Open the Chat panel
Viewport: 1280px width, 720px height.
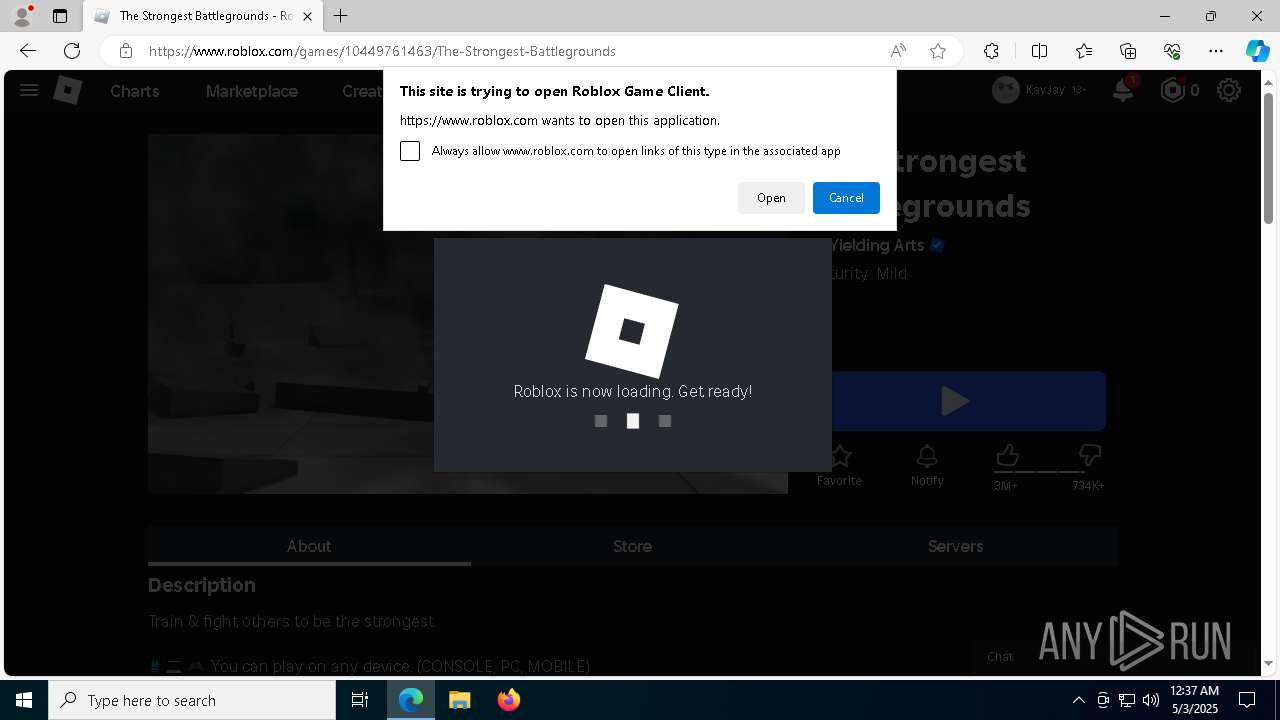click(1000, 657)
